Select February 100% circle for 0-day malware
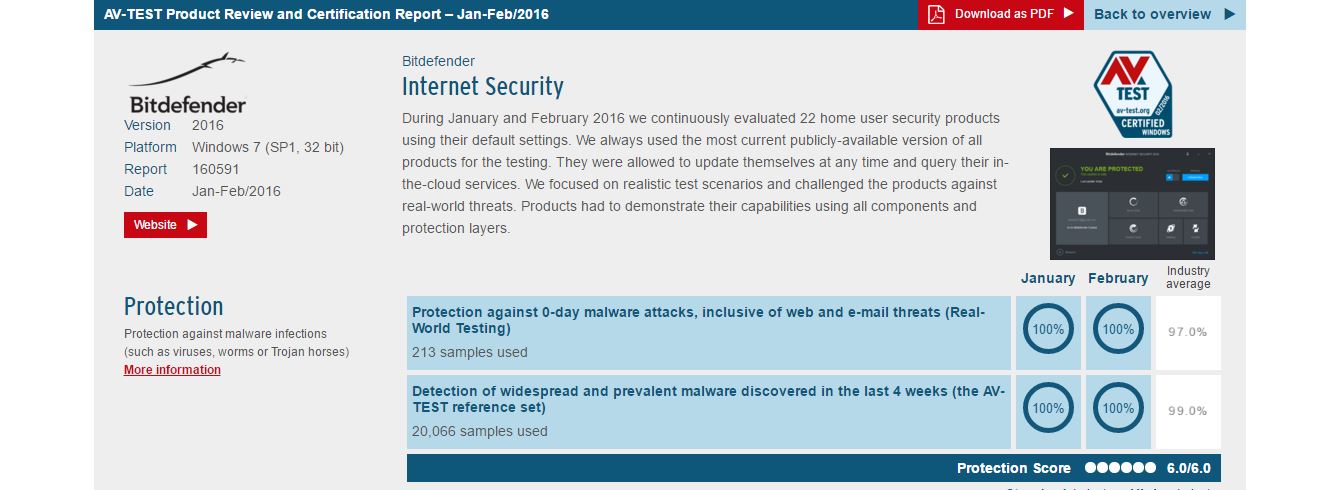This screenshot has width=1327, height=490. click(x=1118, y=329)
